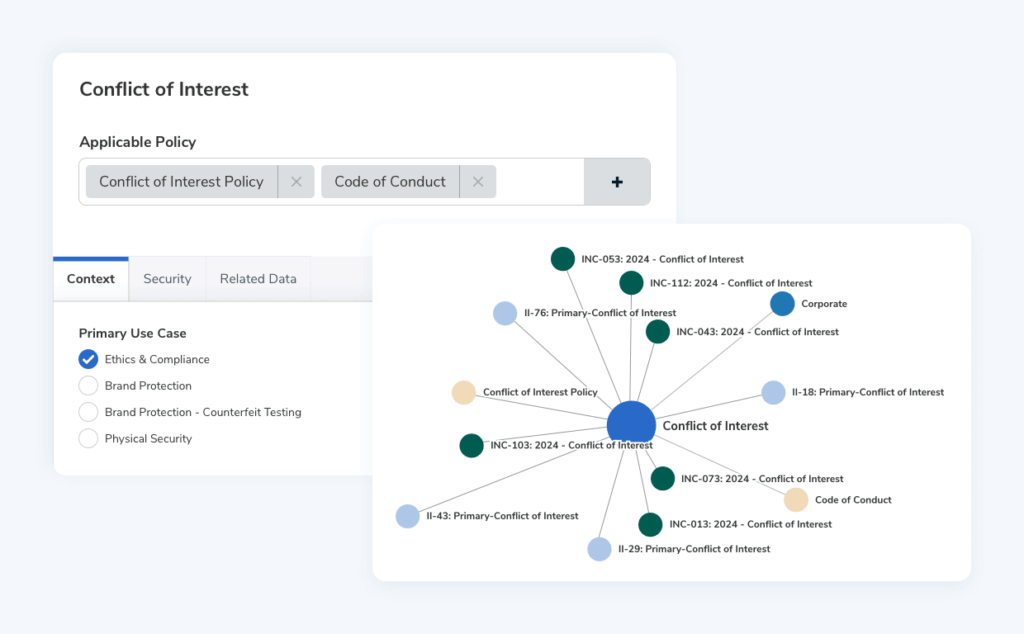Select the INC-053: 2024 incident node
The height and width of the screenshot is (634, 1024).
(x=562, y=258)
